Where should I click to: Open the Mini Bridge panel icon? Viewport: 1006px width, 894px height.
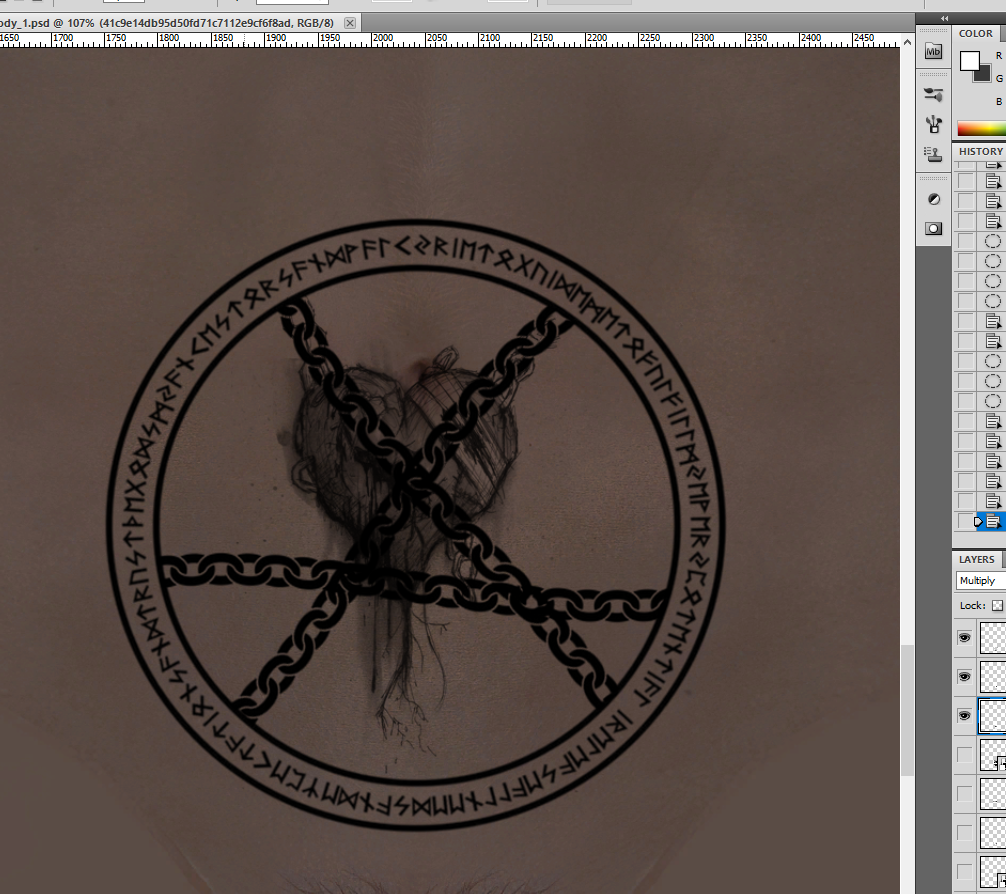pyautogui.click(x=934, y=51)
